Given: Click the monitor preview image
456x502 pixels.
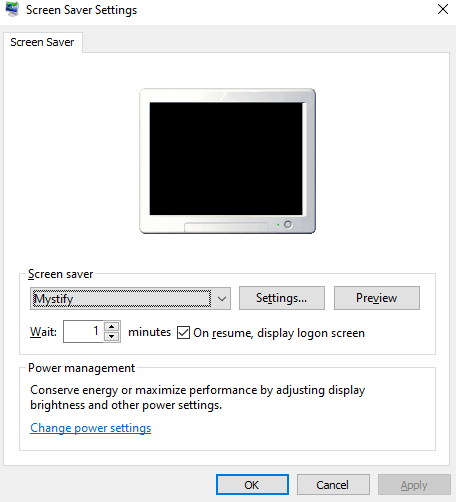Looking at the screenshot, I should coord(227,161).
